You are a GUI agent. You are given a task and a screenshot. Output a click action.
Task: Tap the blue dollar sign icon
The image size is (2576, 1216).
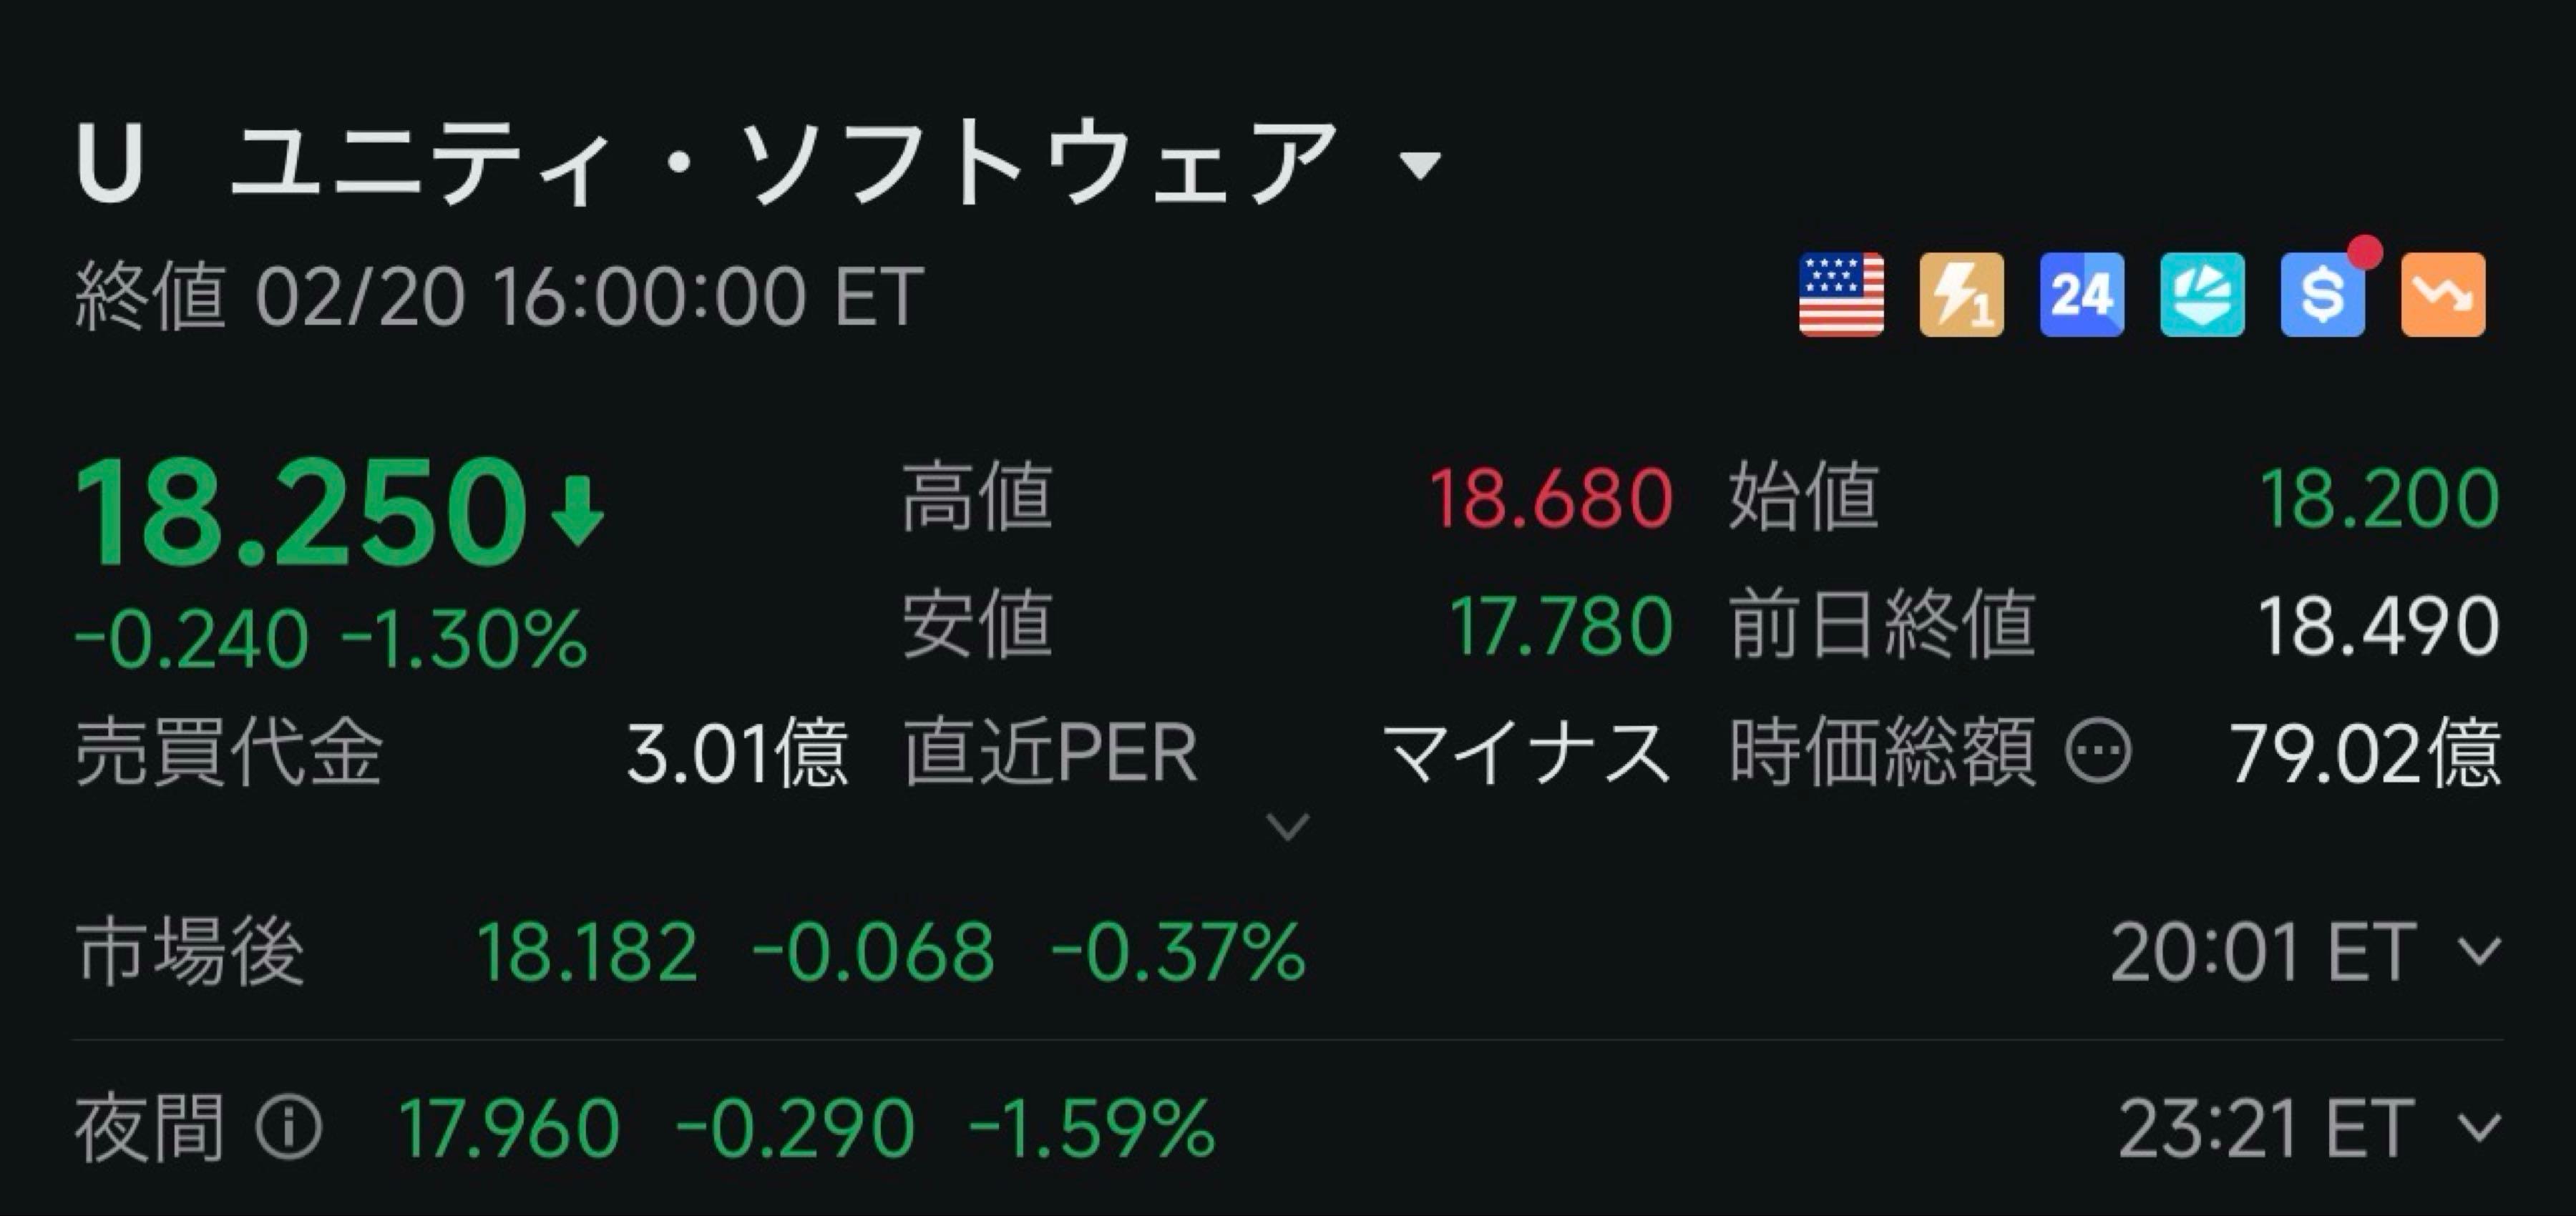tap(2322, 294)
